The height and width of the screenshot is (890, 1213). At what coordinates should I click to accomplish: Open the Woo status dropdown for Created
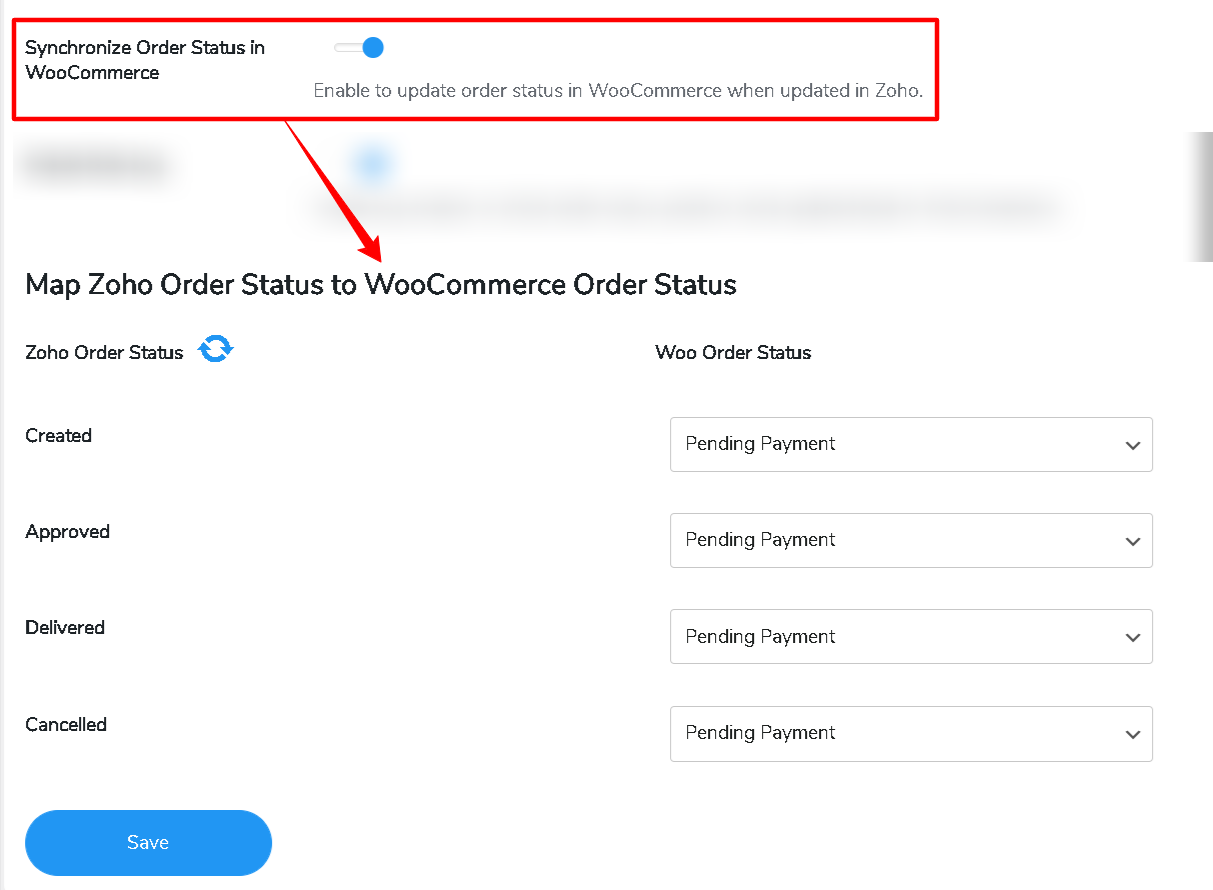910,444
